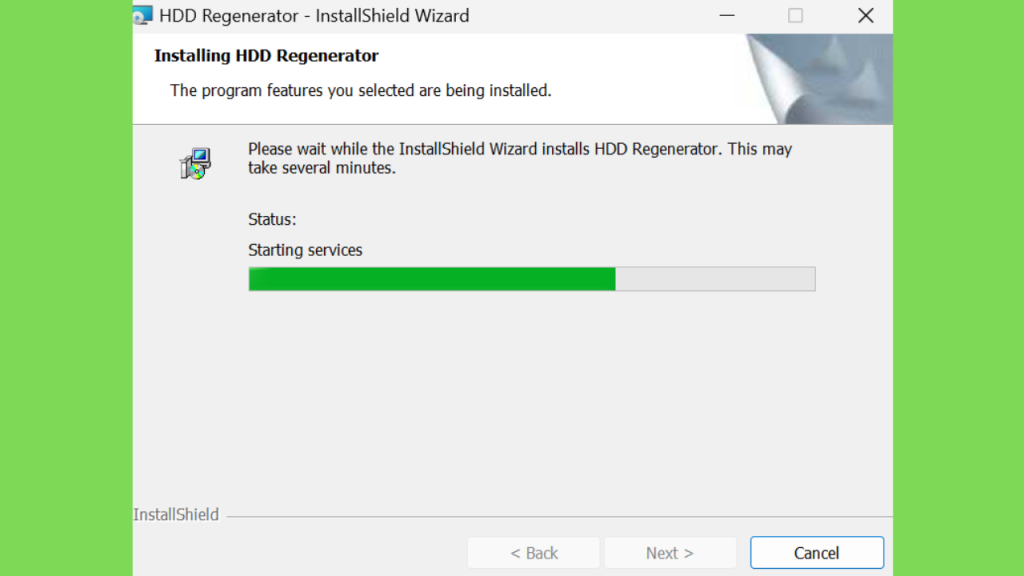Click the 'Installing HDD Regenerator' heading
Viewport: 1024px width, 576px height.
pos(266,56)
